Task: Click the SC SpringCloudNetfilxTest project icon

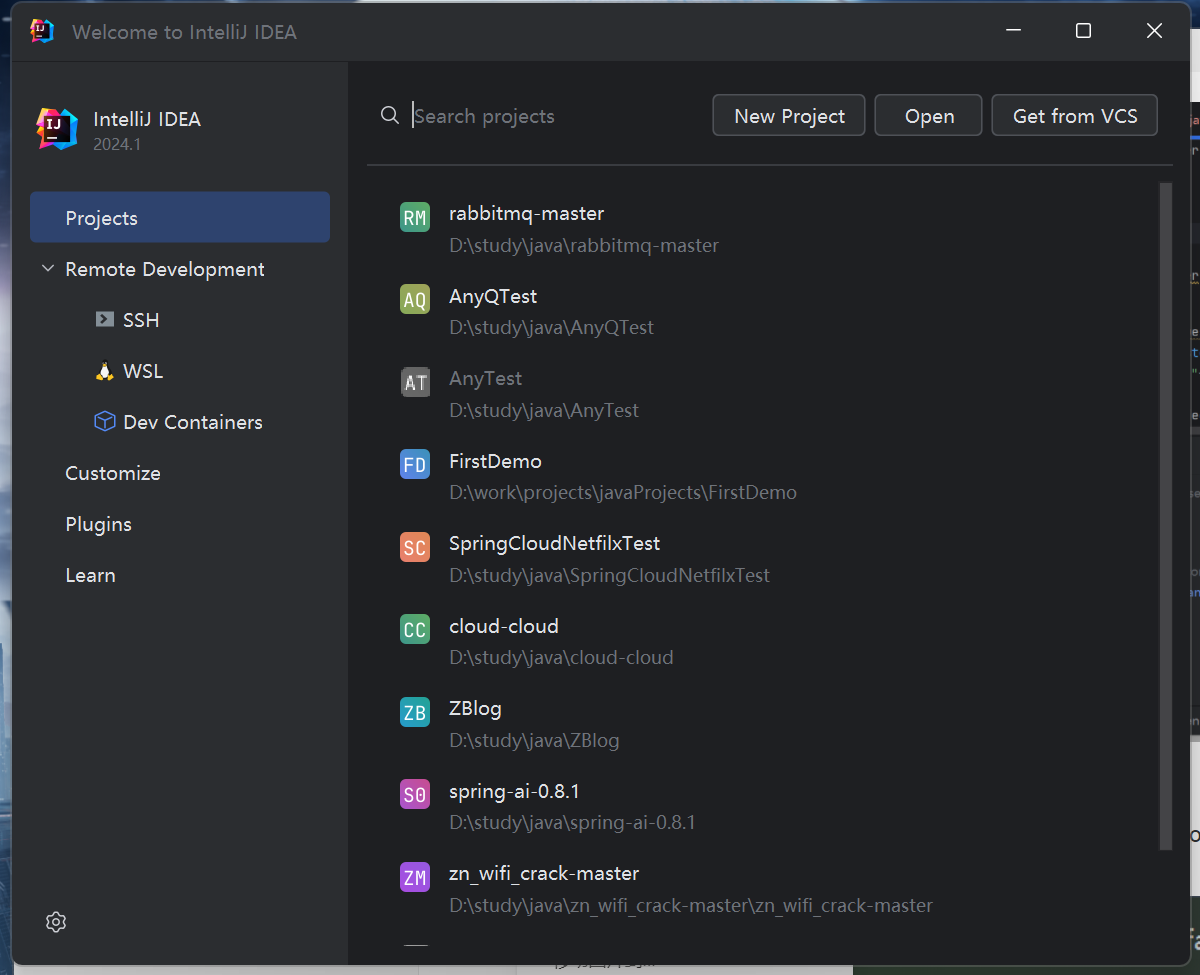Action: [x=415, y=548]
